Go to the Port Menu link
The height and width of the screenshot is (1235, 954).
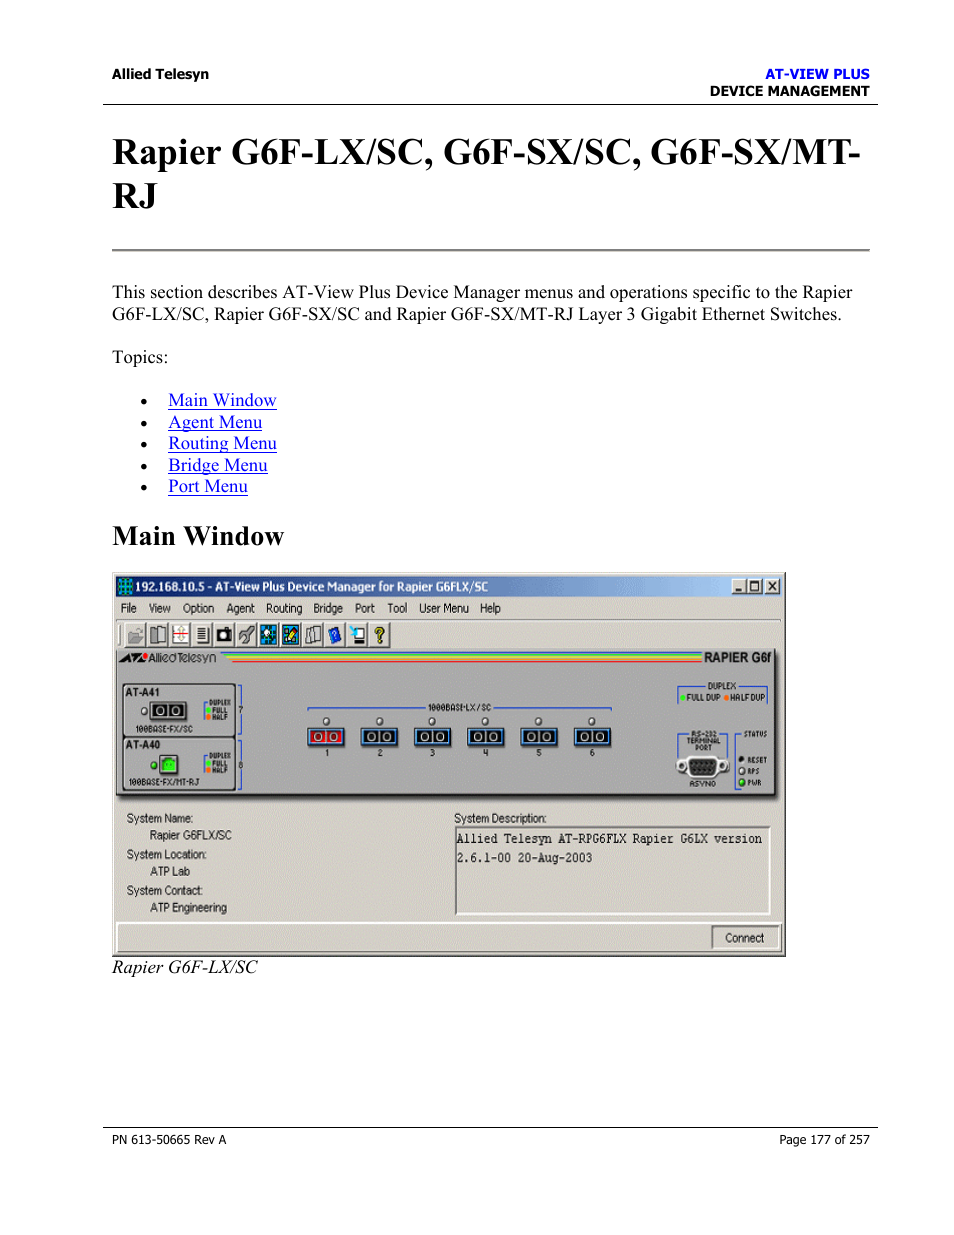click(x=208, y=486)
